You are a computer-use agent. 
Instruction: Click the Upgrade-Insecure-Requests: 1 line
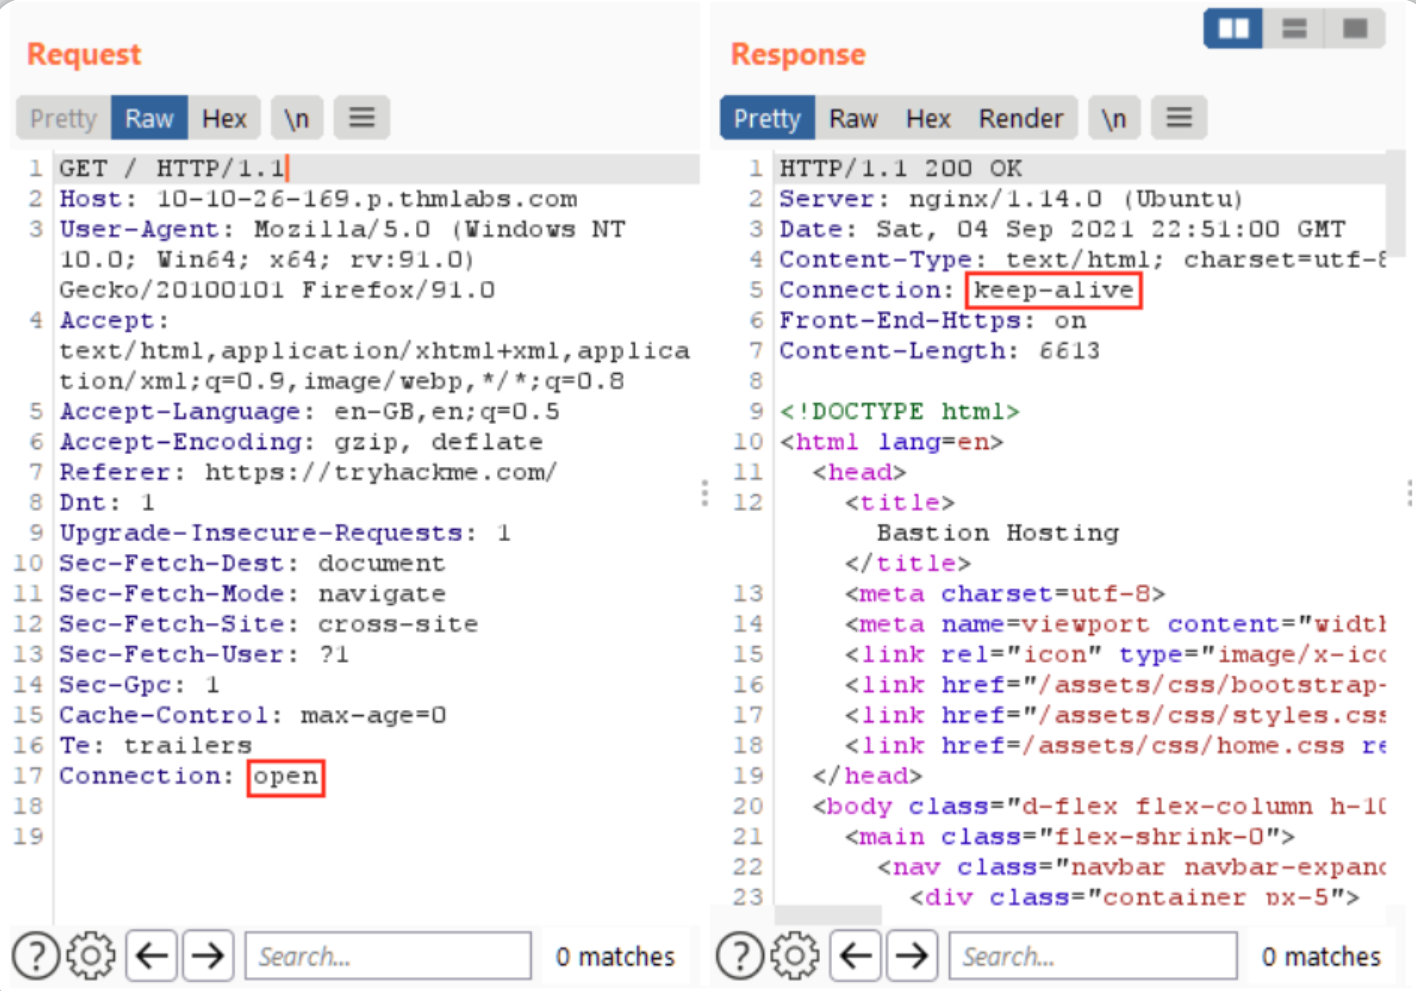pyautogui.click(x=285, y=533)
